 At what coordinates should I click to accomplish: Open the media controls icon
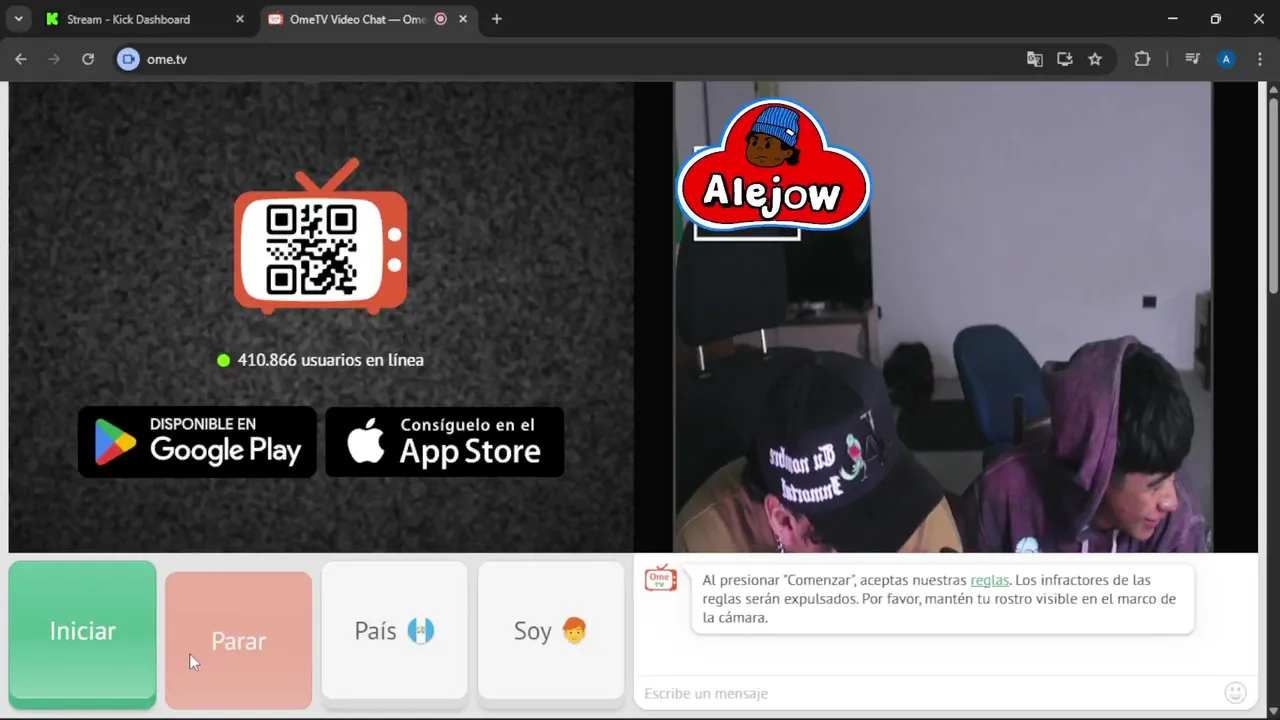(x=1192, y=59)
